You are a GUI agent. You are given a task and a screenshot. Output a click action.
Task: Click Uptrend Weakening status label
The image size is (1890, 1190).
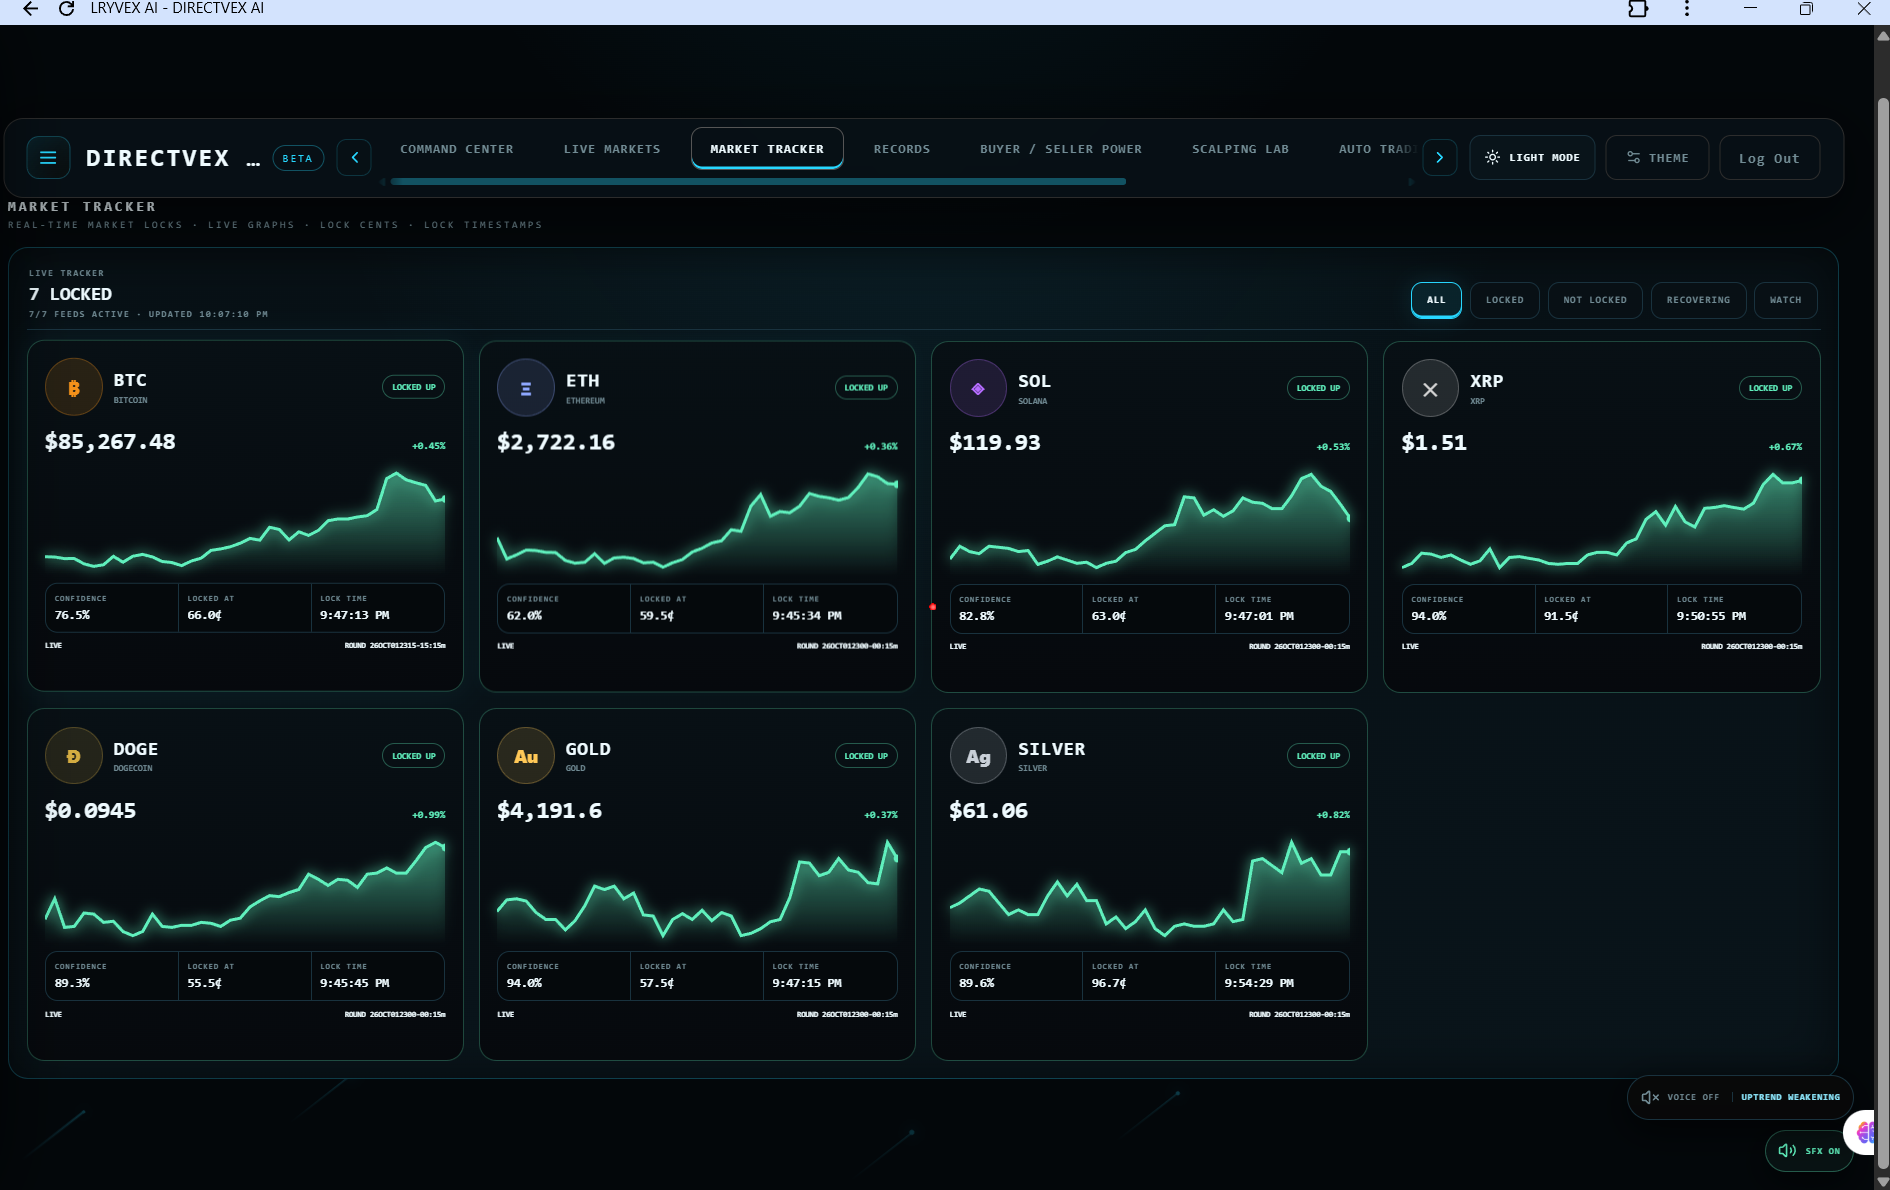(x=1790, y=1097)
